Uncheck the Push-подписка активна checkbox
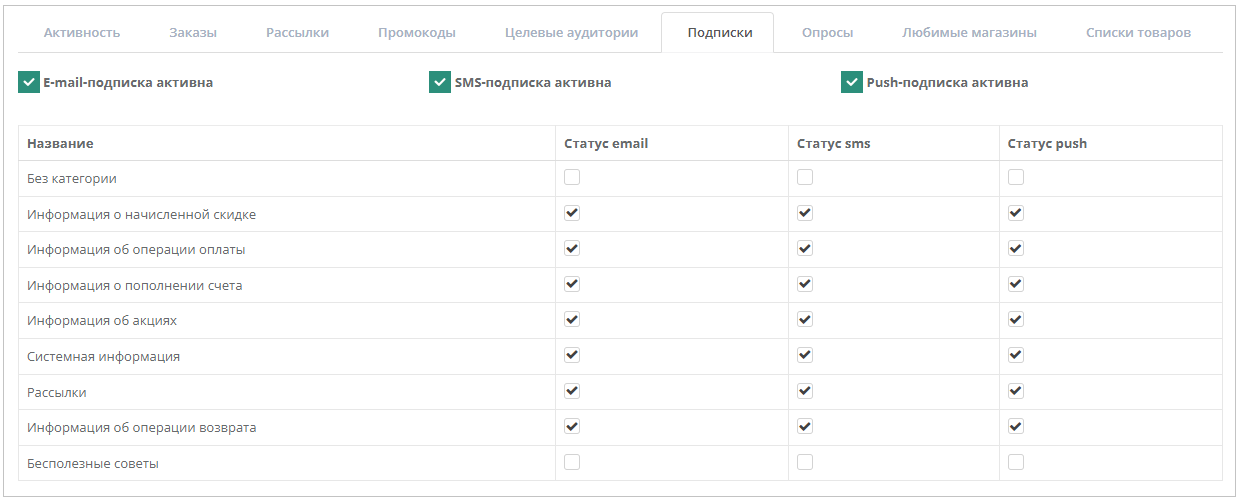 [x=852, y=82]
